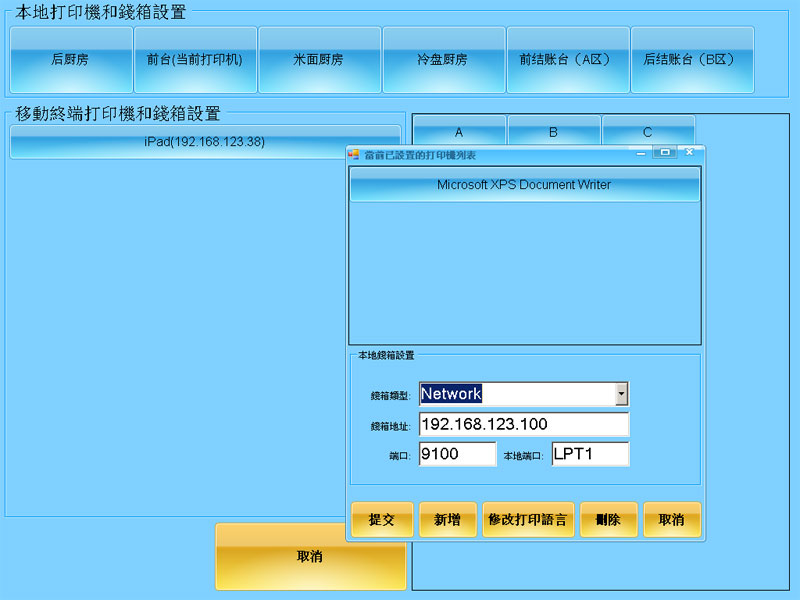Viewport: 800px width, 600px height.
Task: Click the dialog window icon in the title bar
Action: (x=353, y=154)
